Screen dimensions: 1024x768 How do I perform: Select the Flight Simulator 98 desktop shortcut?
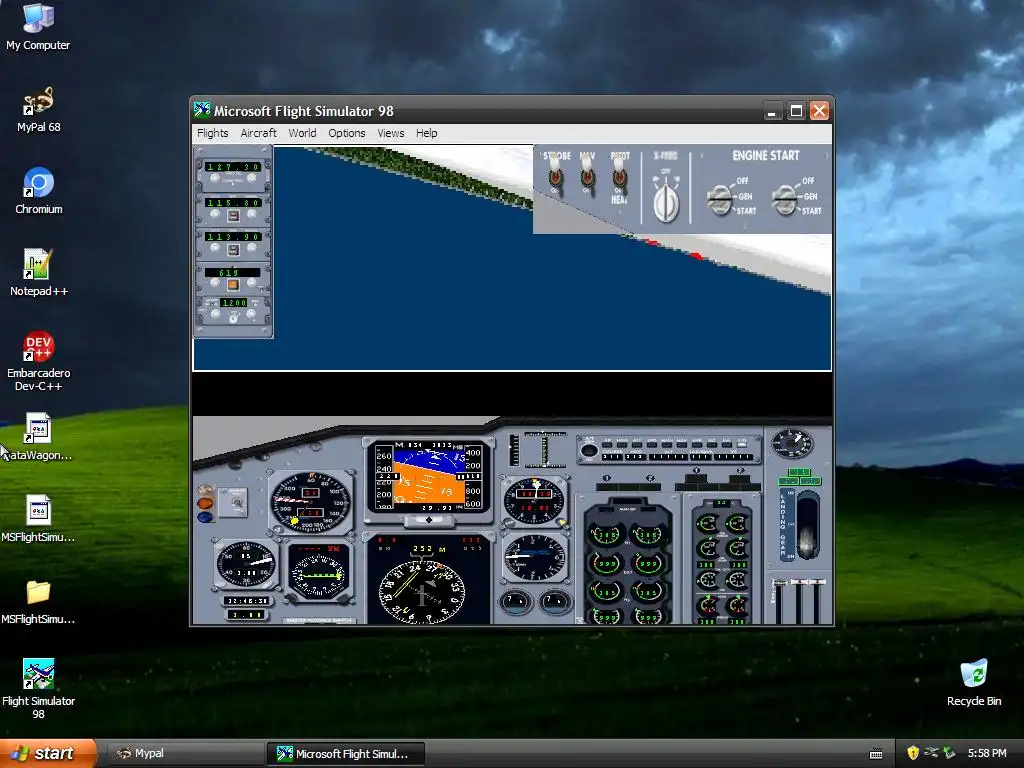(38, 688)
